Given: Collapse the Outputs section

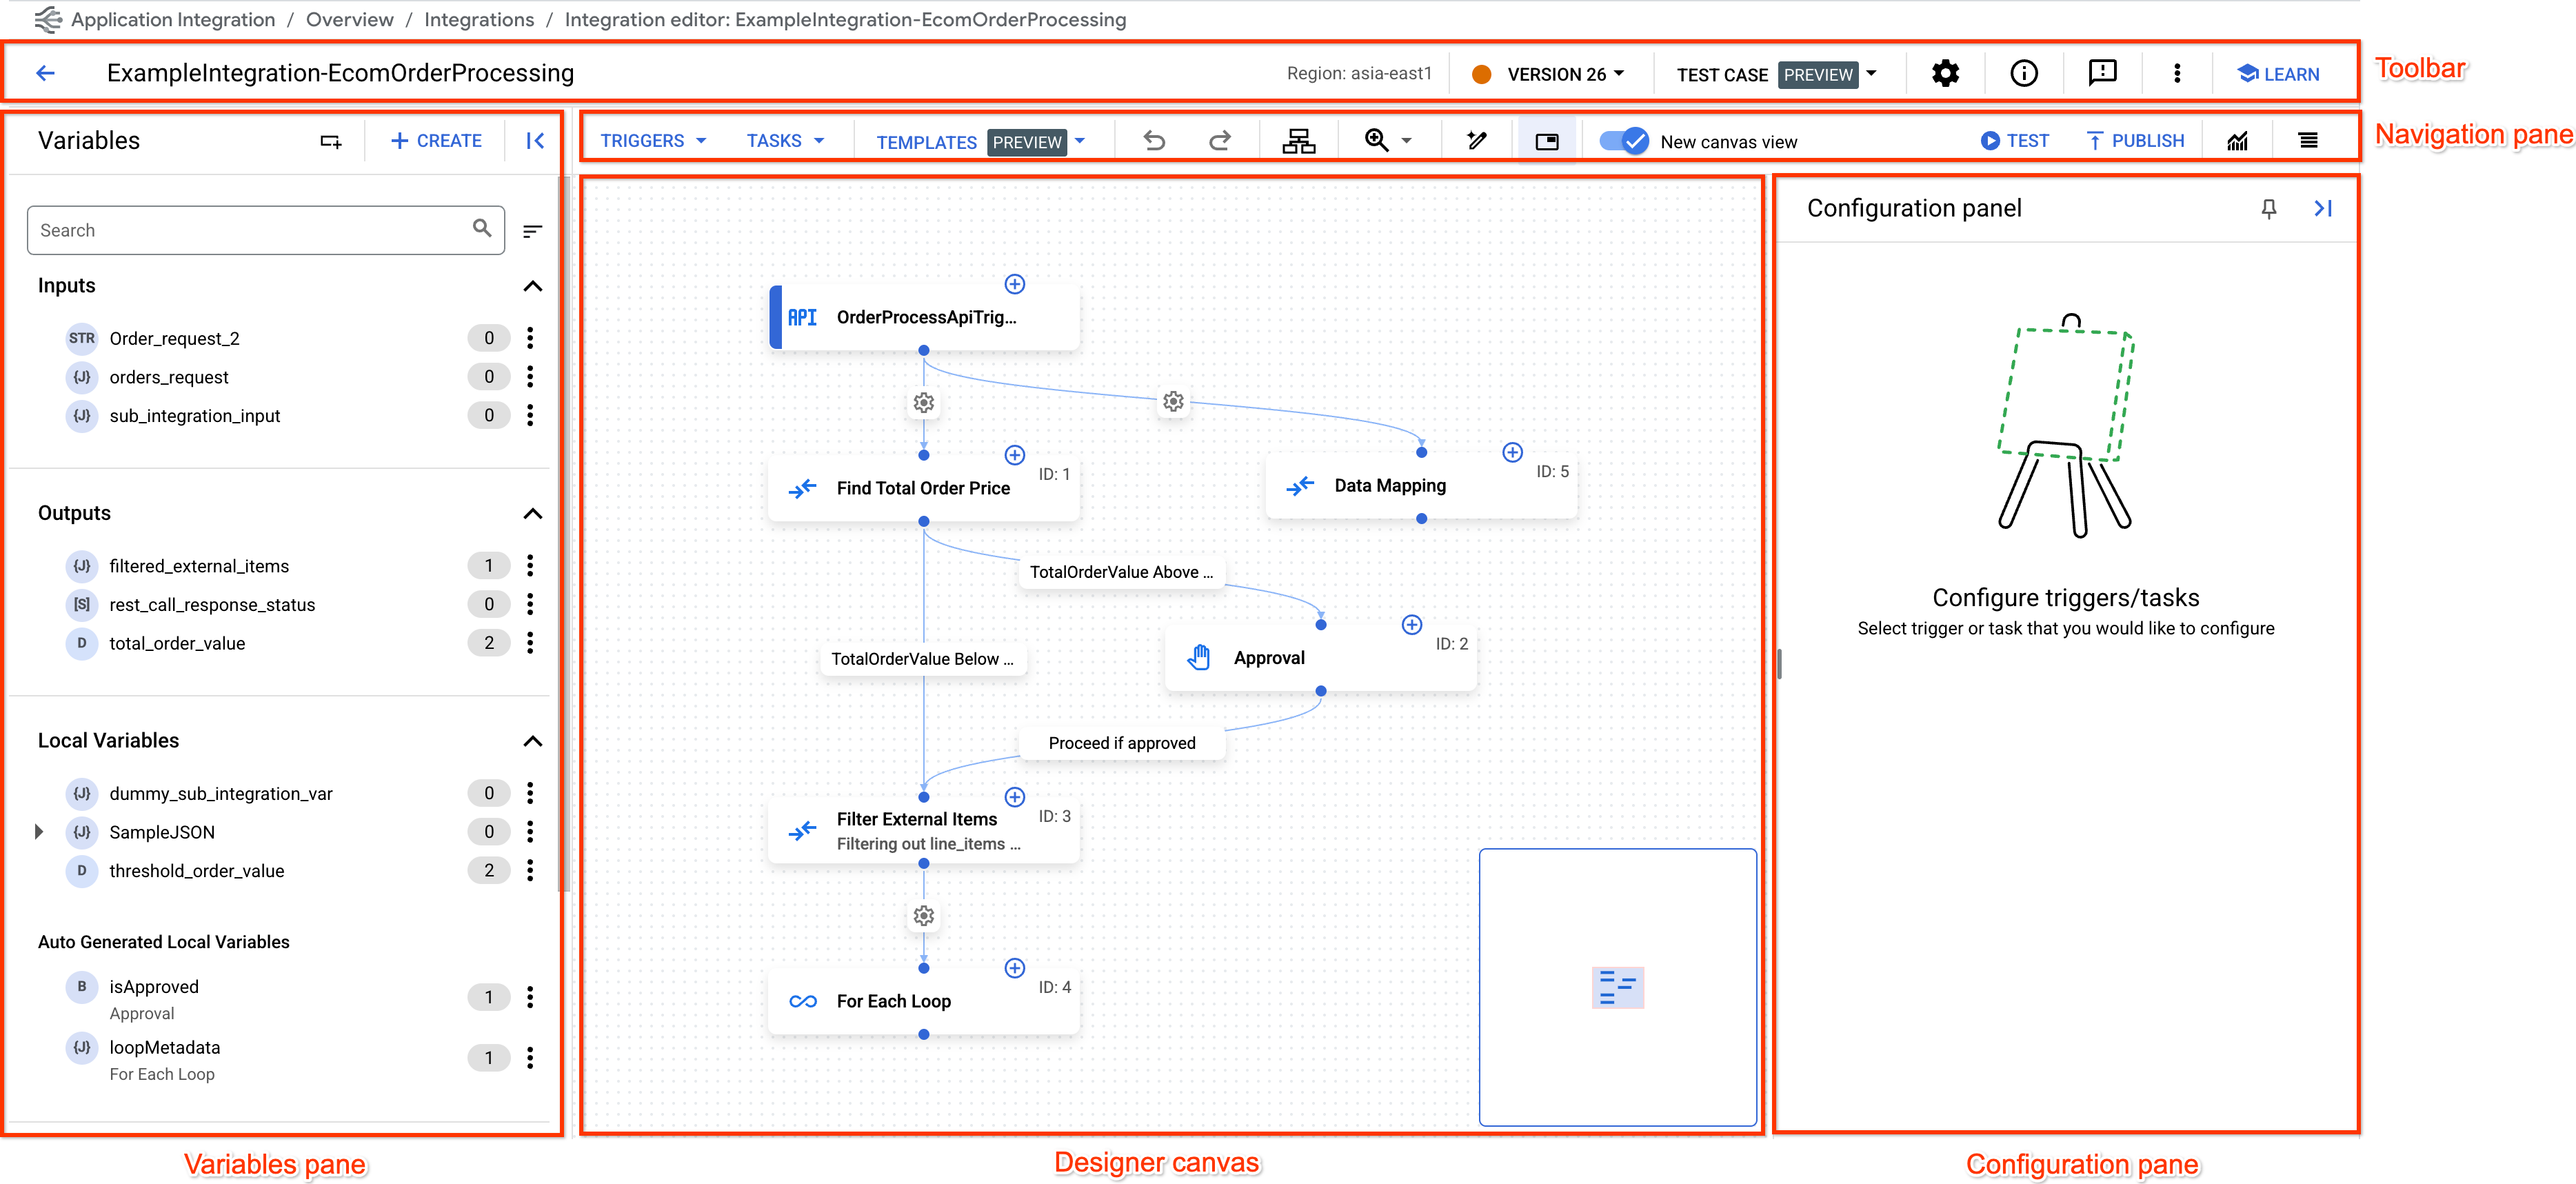Looking at the screenshot, I should coord(533,513).
